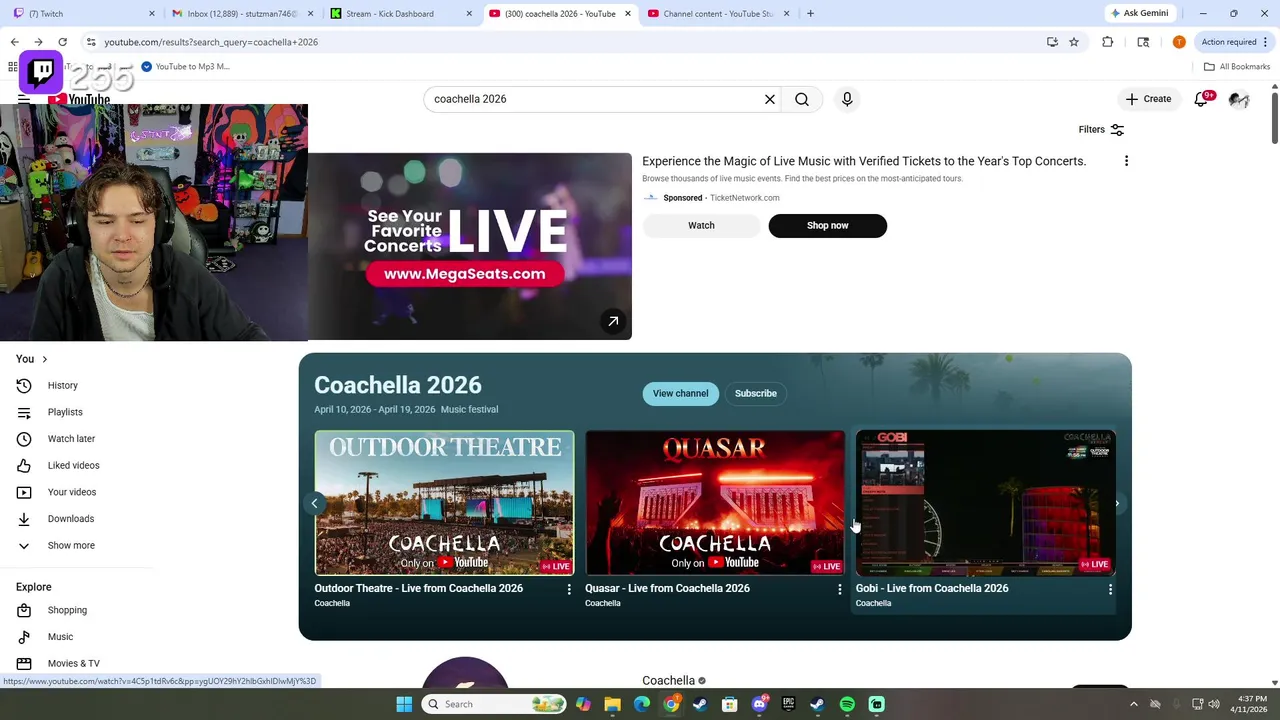The height and width of the screenshot is (720, 1280).
Task: Open Movies & TV under Explore
Action: (x=73, y=664)
